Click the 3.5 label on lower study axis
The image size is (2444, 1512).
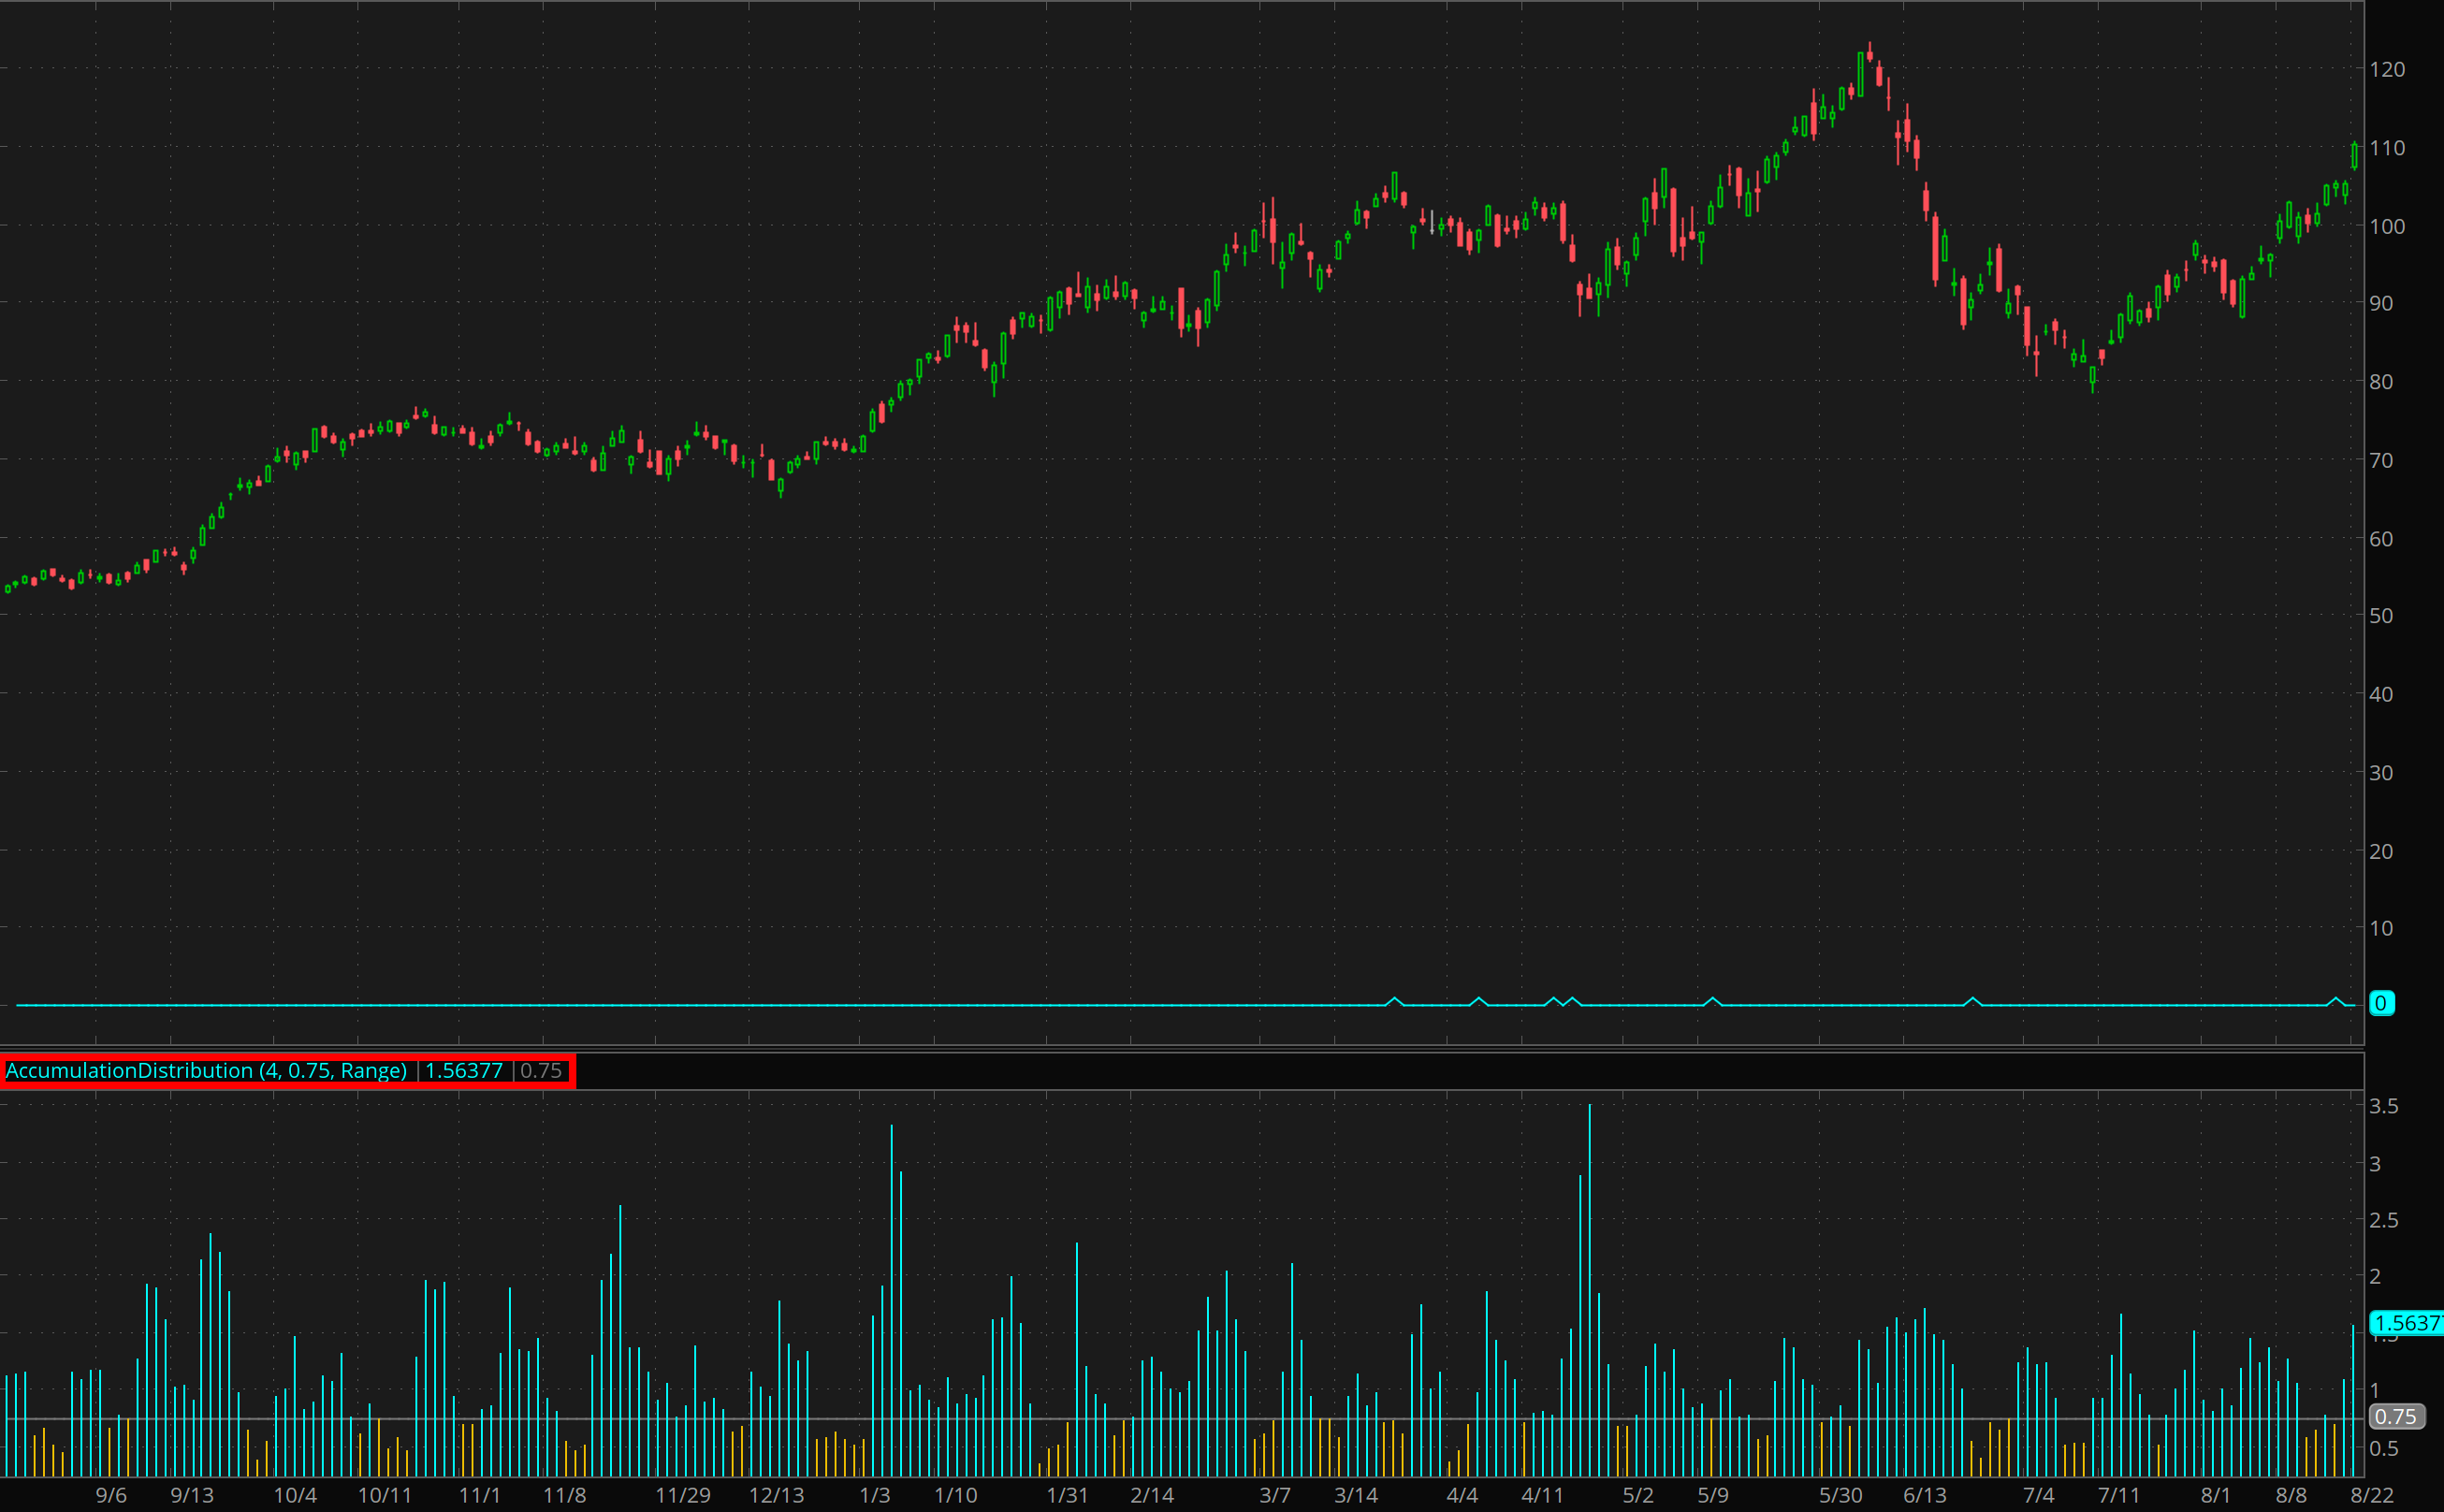tap(2383, 1106)
